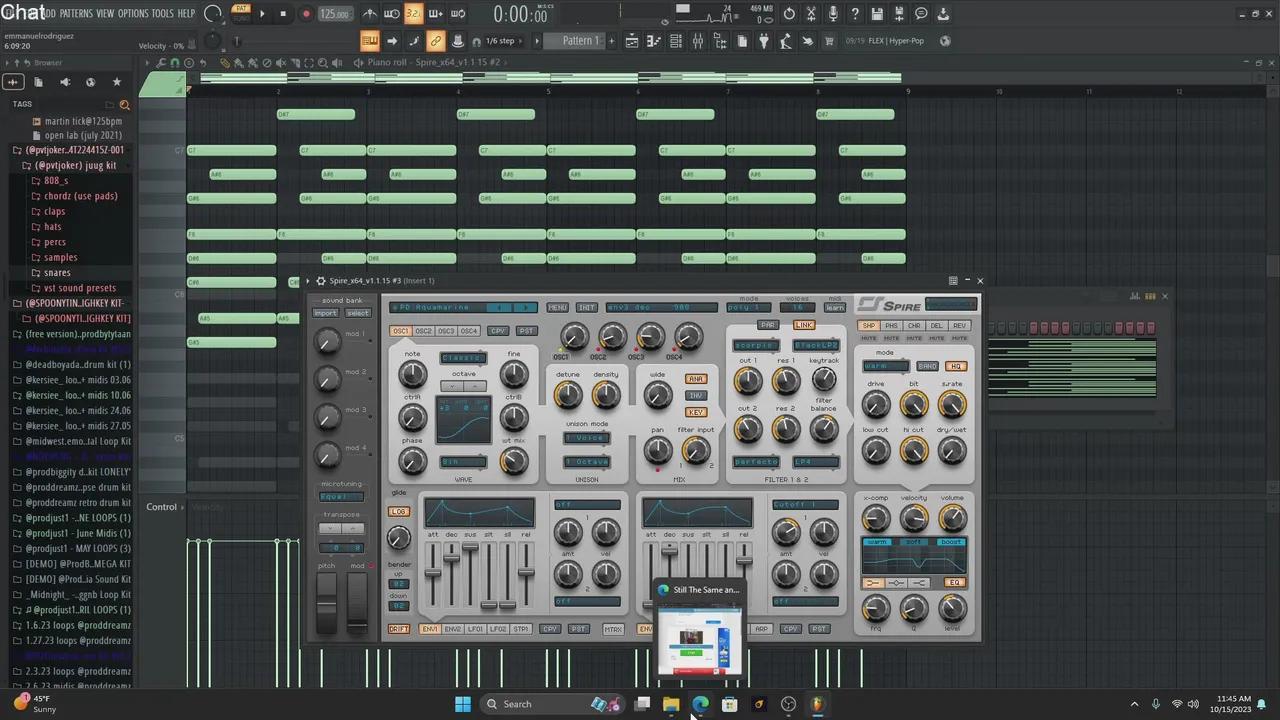The height and width of the screenshot is (720, 1280).
Task: Expand the '(@pvtjoker) juug kit' folder
Action: click(75, 166)
